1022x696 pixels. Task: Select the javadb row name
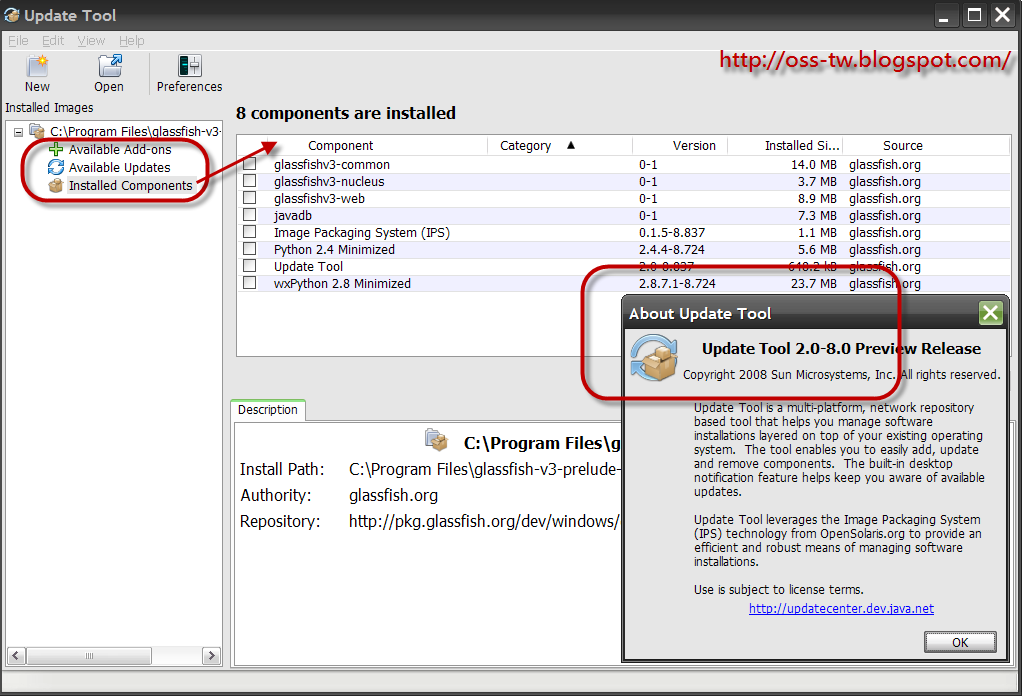click(293, 216)
